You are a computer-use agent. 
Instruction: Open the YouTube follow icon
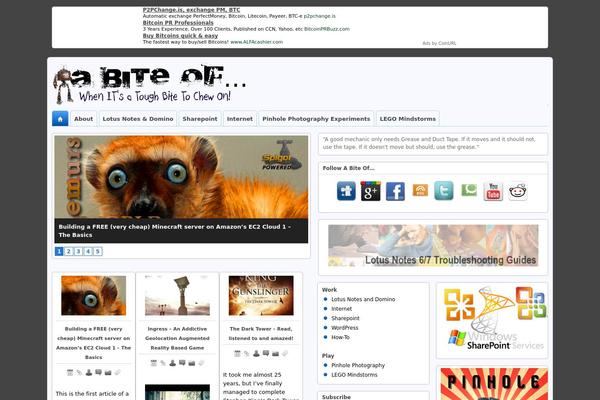(493, 191)
